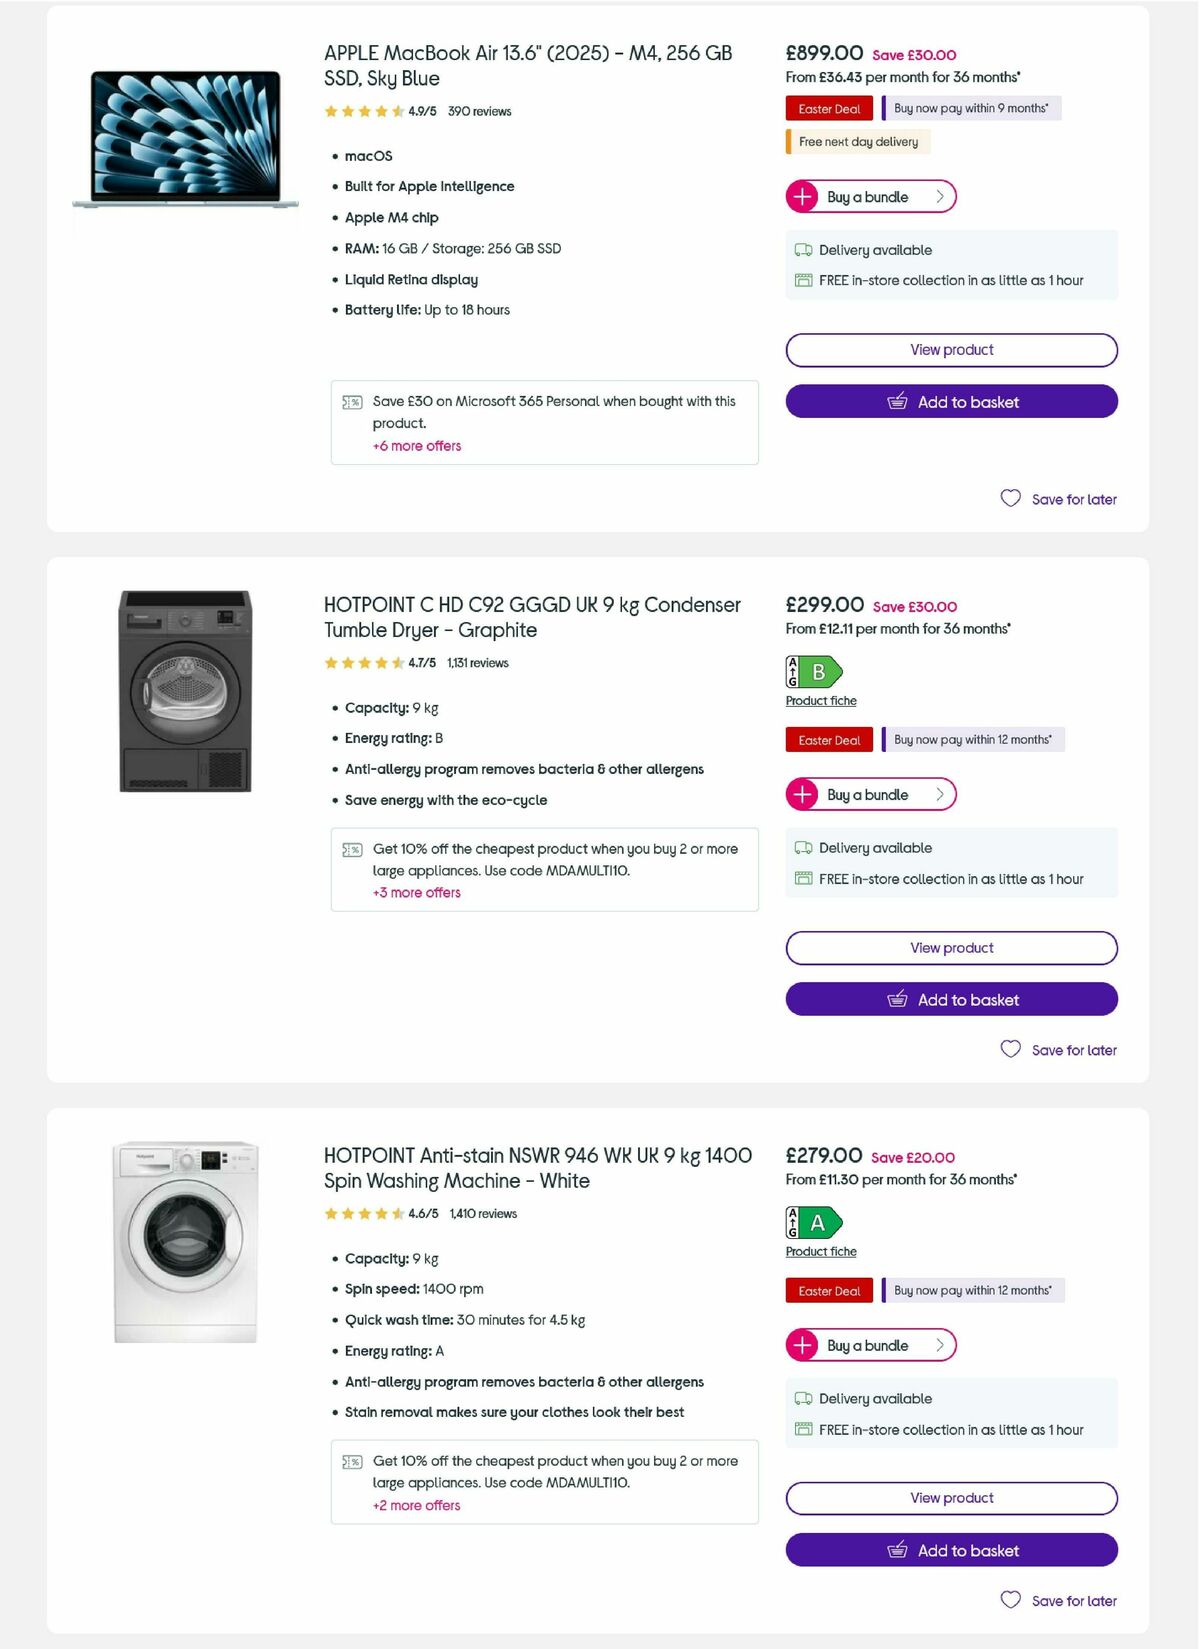
Task: Click the calendar collection icon on dryer card
Action: (x=802, y=877)
